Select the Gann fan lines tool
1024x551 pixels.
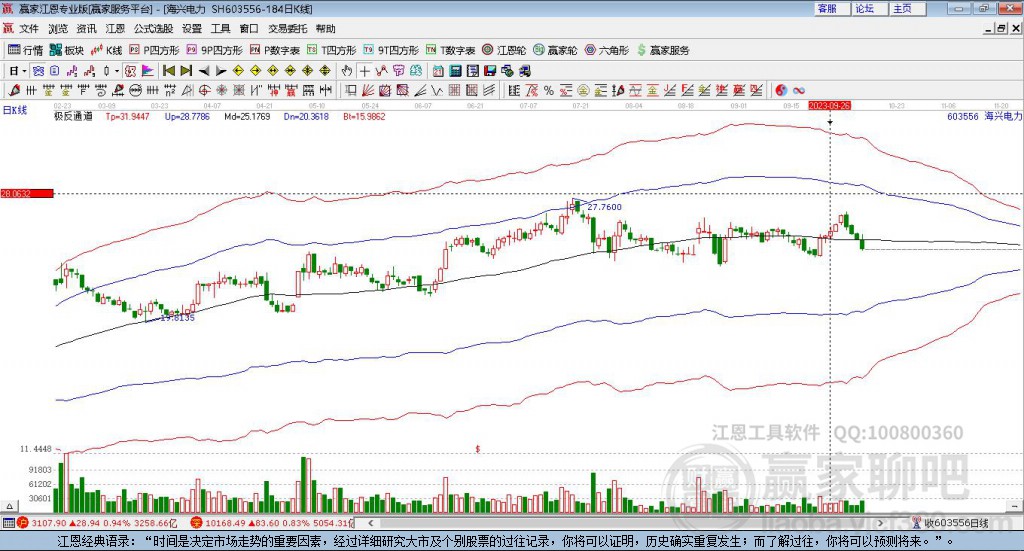[366, 91]
